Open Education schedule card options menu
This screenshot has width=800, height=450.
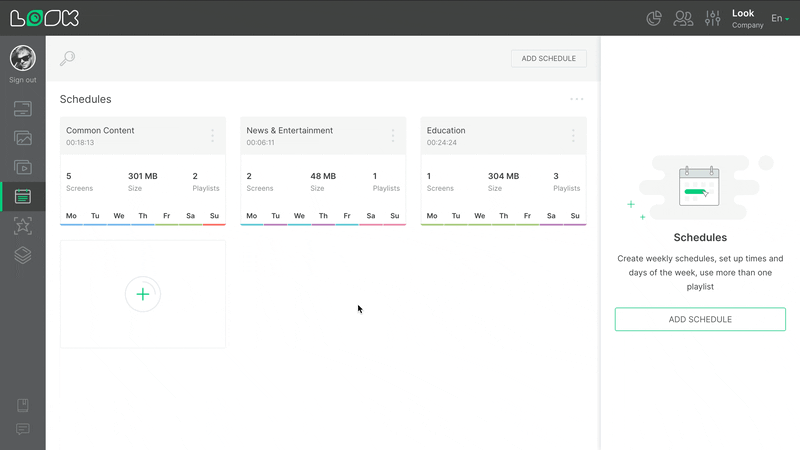pyautogui.click(x=573, y=136)
